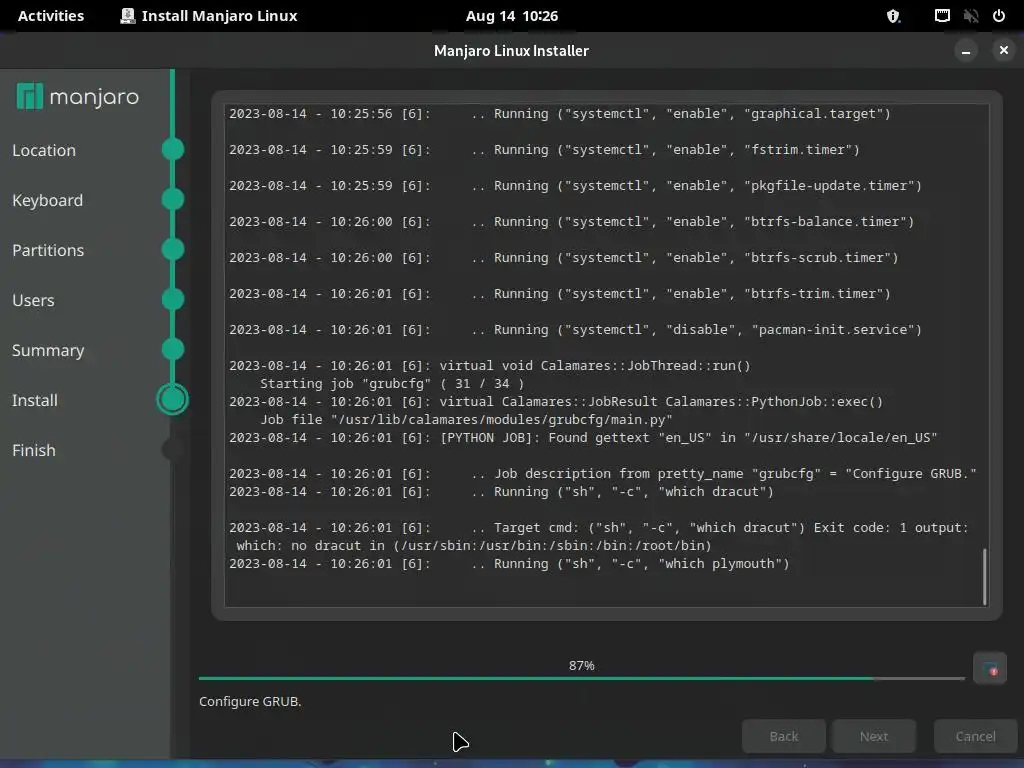This screenshot has width=1024, height=768.
Task: Click the 'Configure GRUB.' status text
Action: click(x=250, y=701)
